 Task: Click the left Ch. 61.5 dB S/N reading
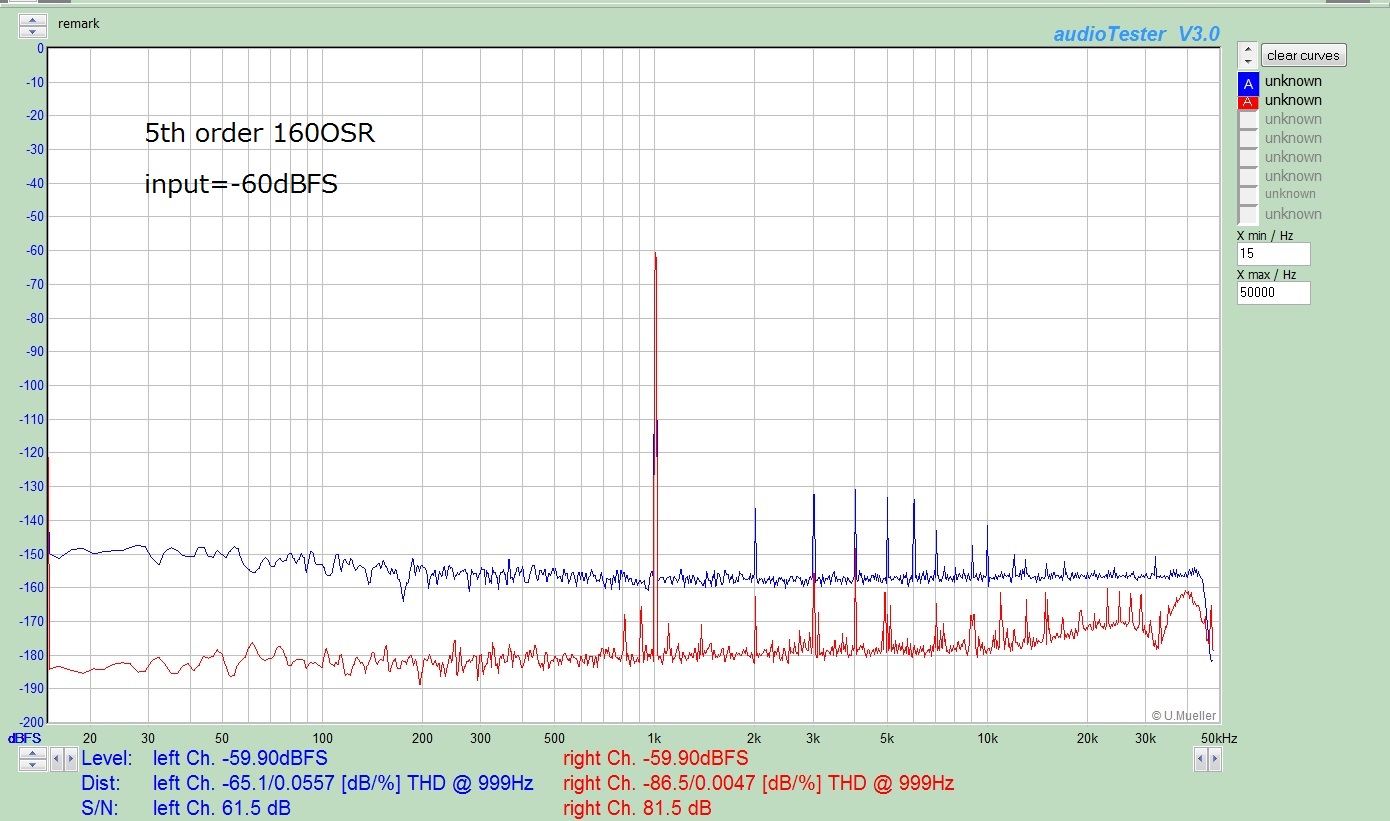point(222,808)
